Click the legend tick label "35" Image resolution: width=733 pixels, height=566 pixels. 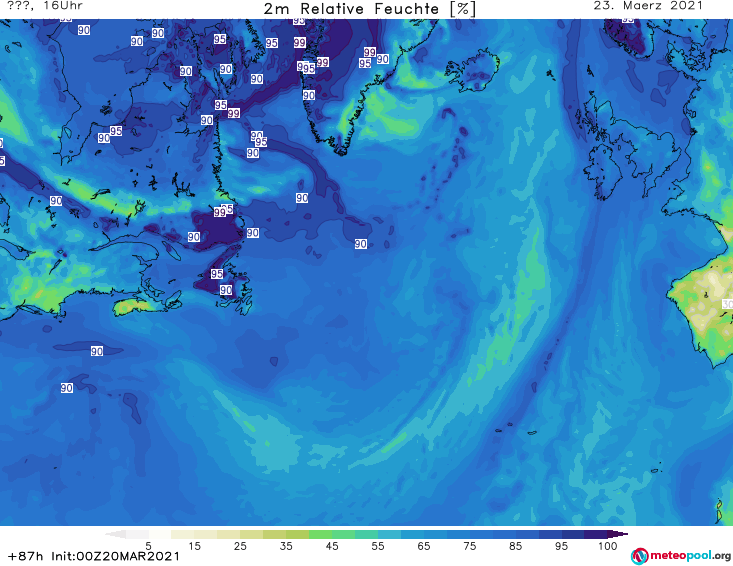point(286,546)
